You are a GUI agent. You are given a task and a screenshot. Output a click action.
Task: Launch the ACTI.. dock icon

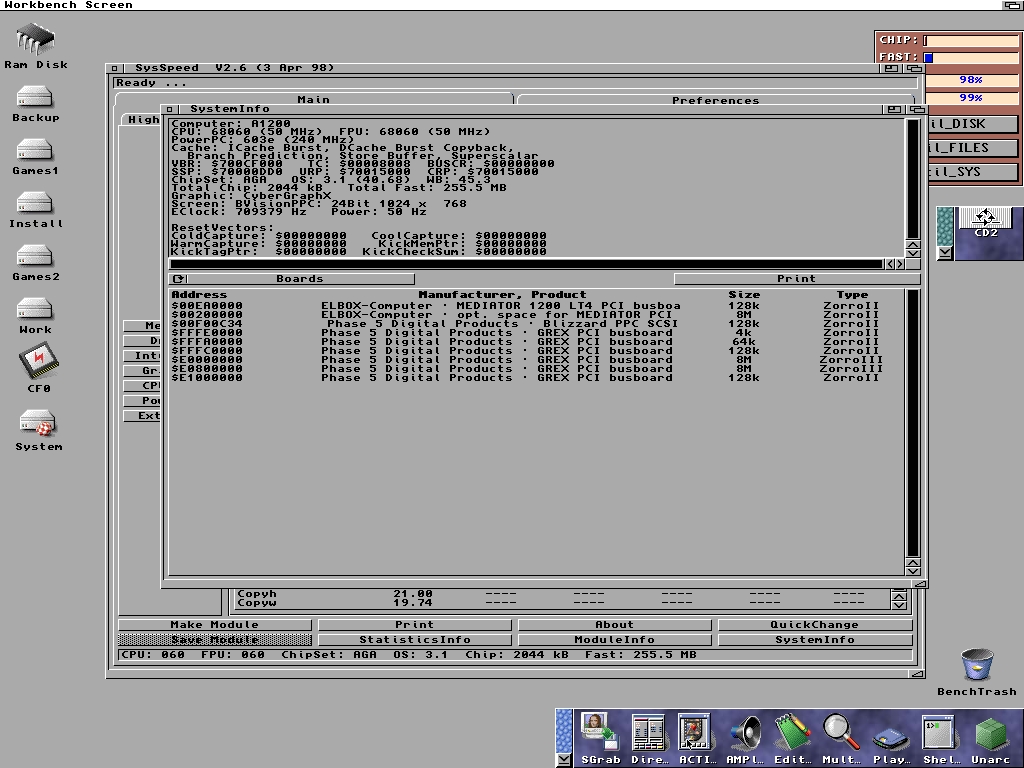click(697, 739)
